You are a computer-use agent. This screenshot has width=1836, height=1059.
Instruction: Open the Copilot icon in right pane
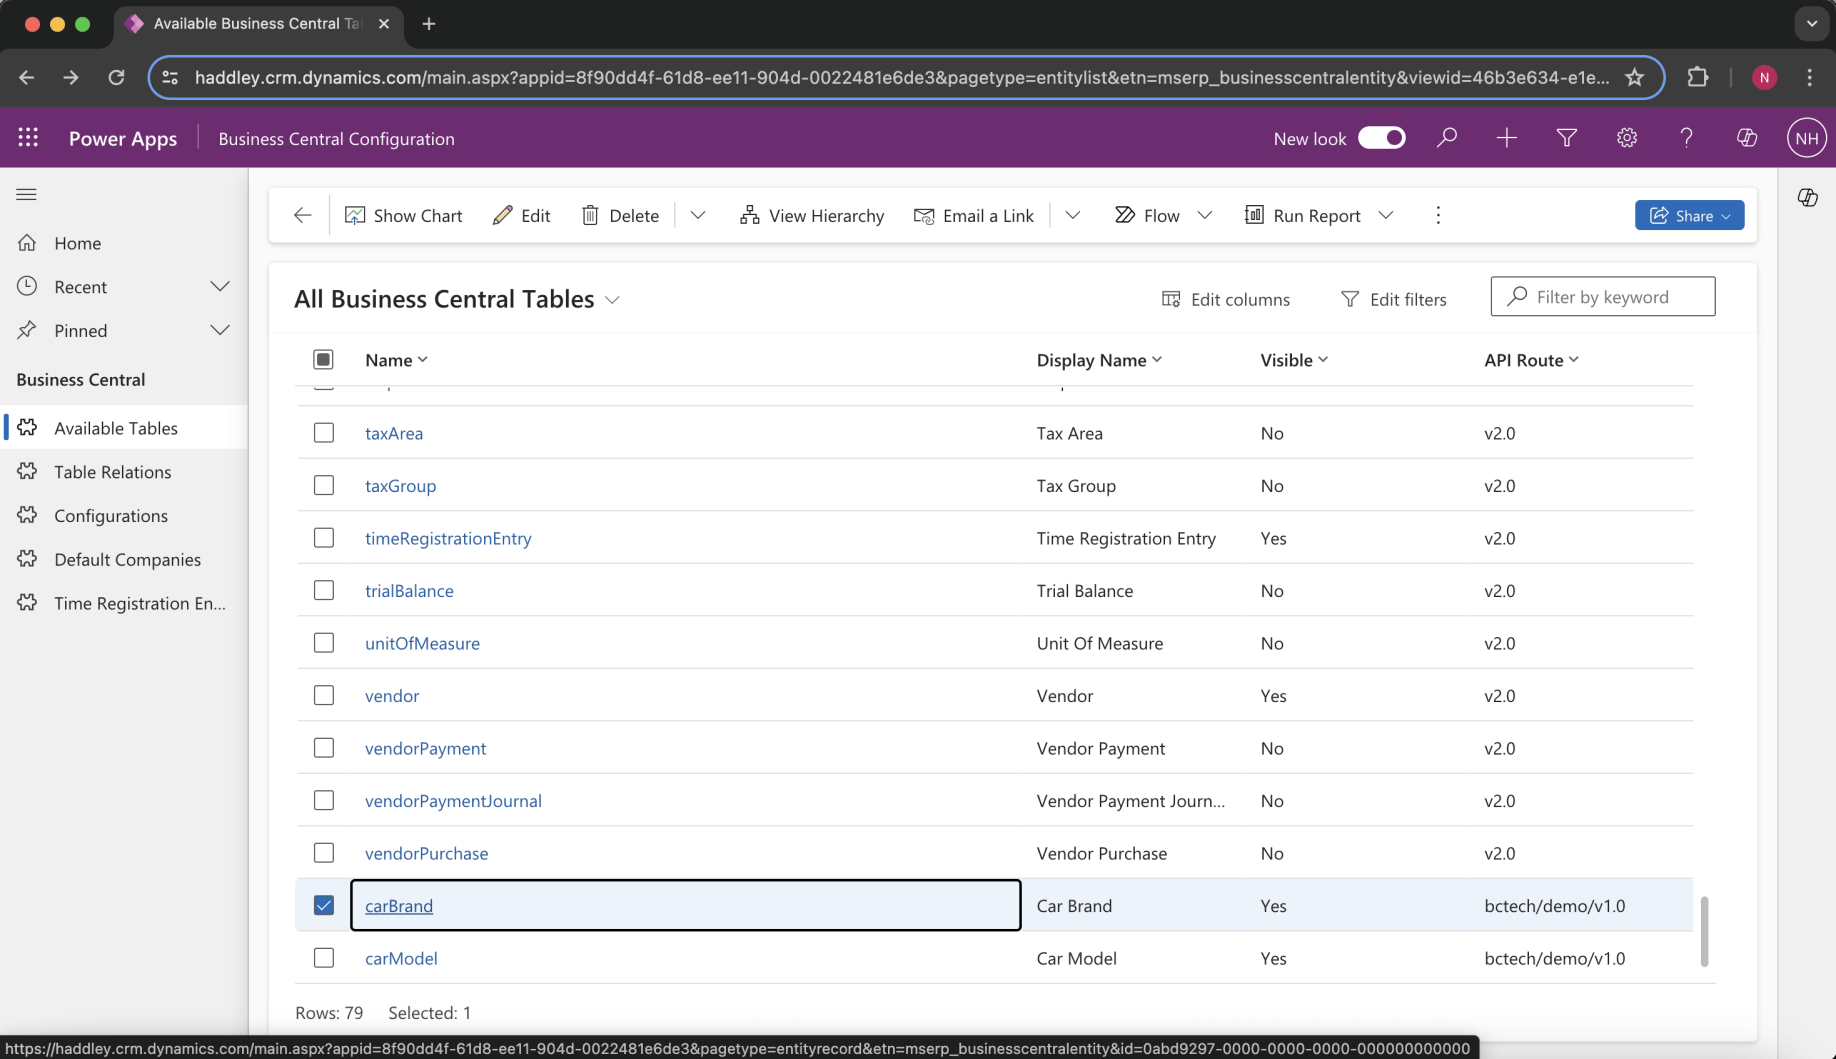1807,197
